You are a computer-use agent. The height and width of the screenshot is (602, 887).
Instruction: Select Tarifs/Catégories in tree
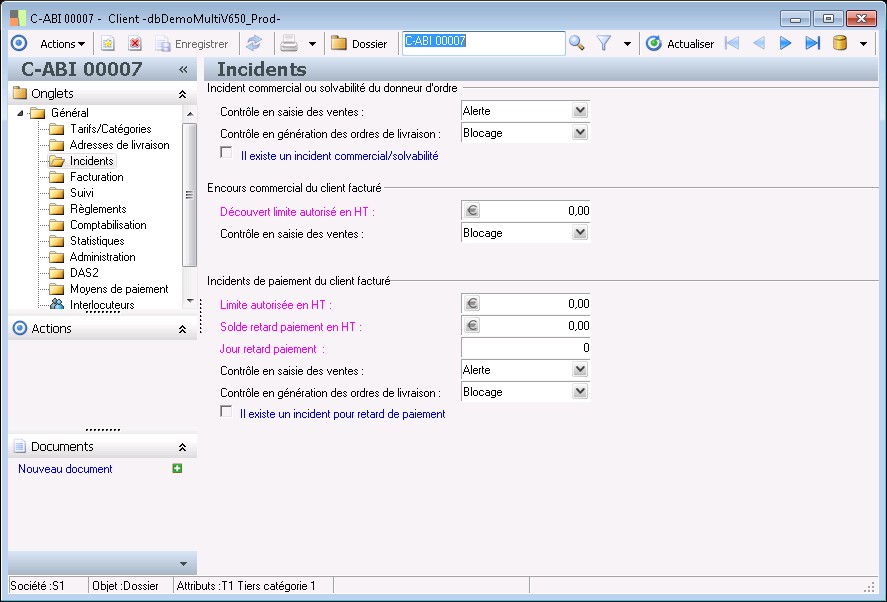pos(110,129)
